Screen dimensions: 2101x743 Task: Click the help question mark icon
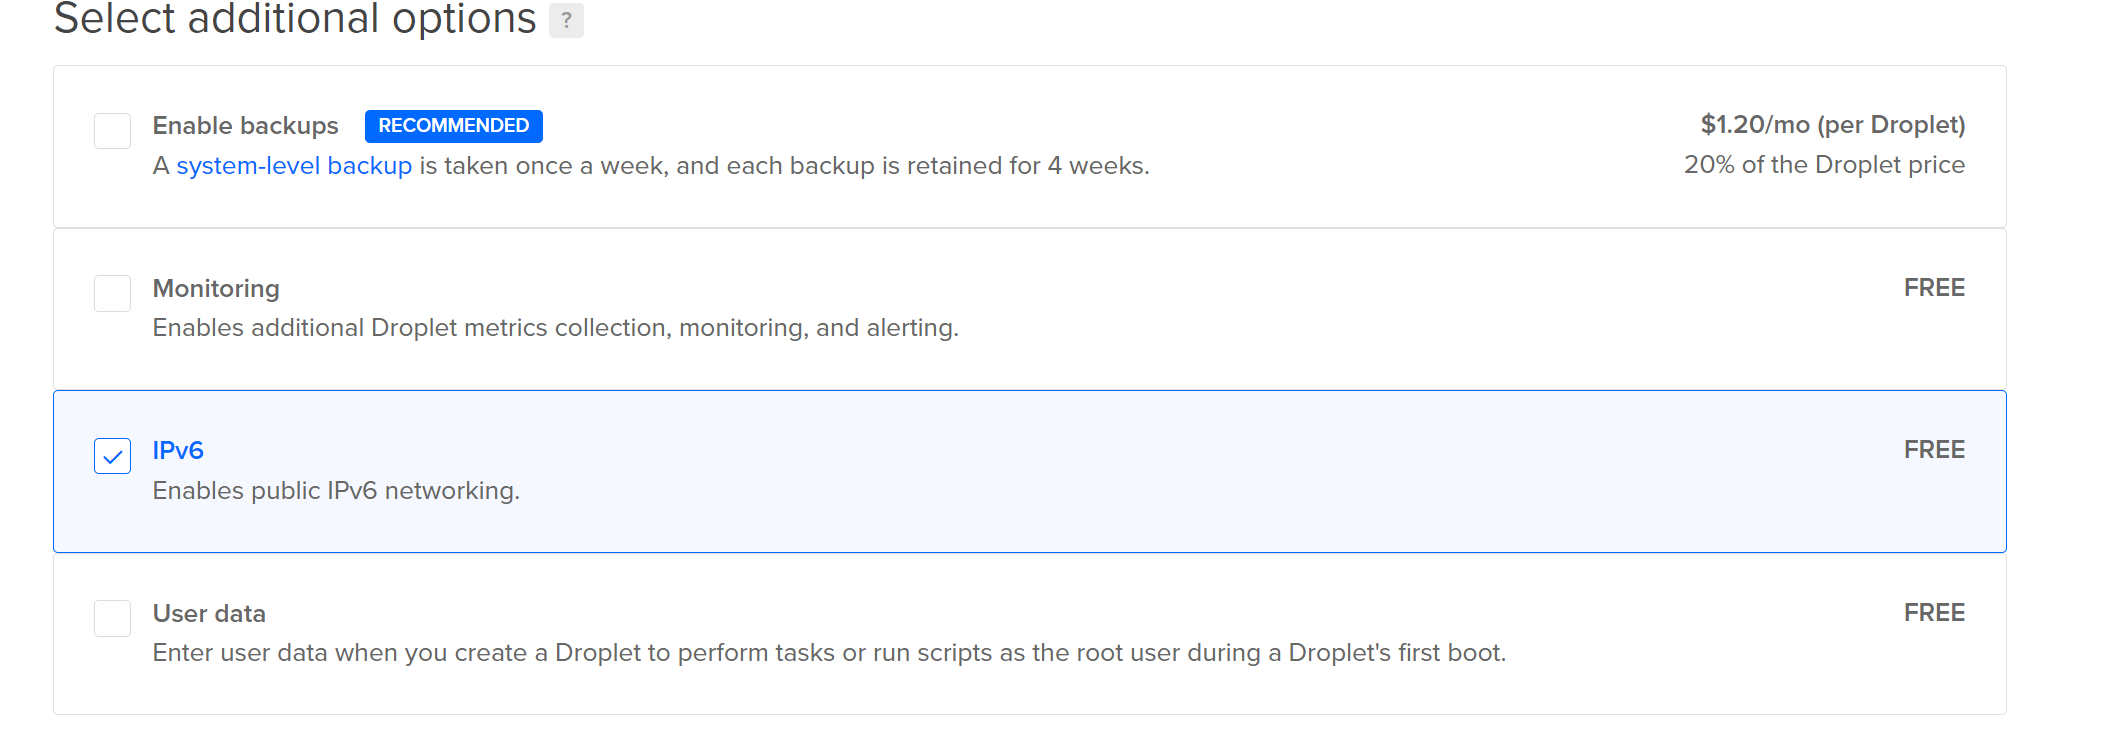pos(566,20)
